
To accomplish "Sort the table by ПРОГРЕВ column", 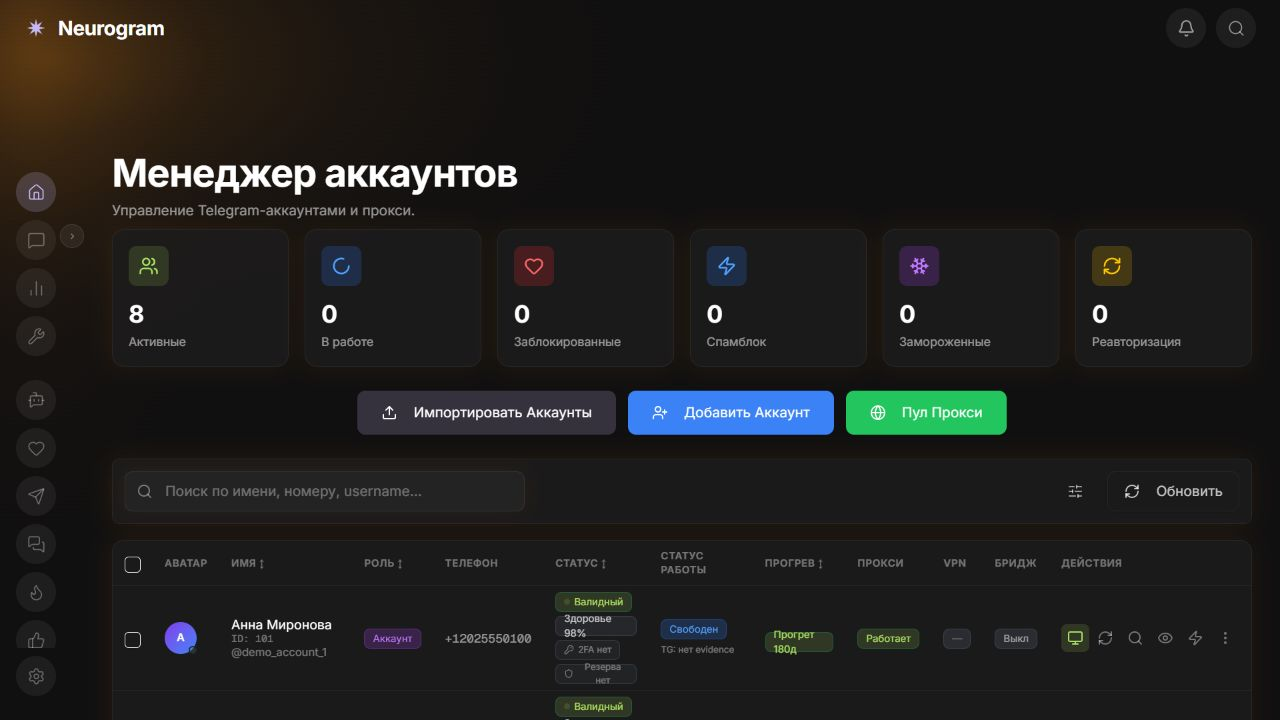I will 794,563.
